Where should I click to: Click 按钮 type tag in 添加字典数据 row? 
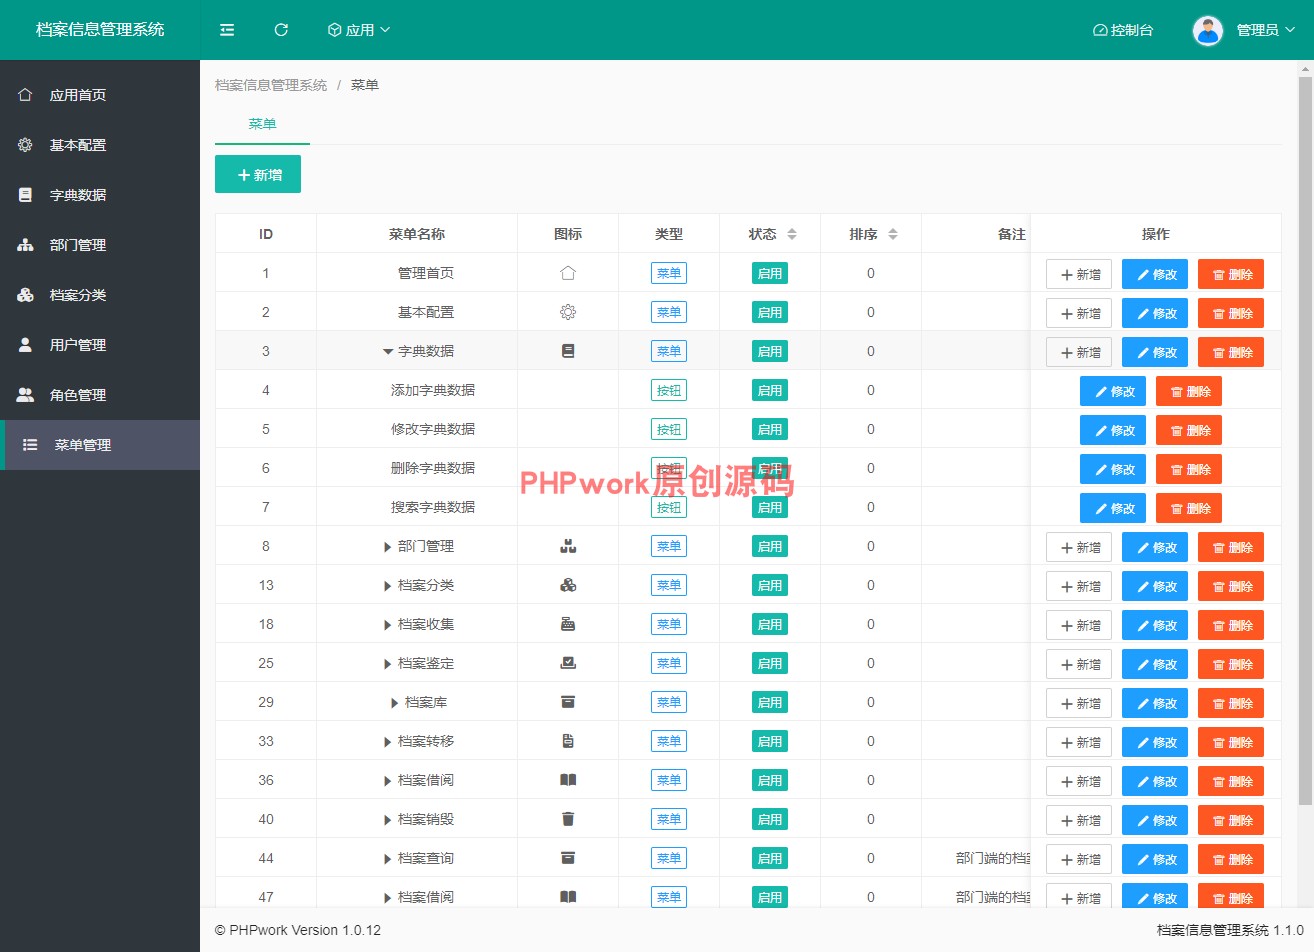(669, 390)
